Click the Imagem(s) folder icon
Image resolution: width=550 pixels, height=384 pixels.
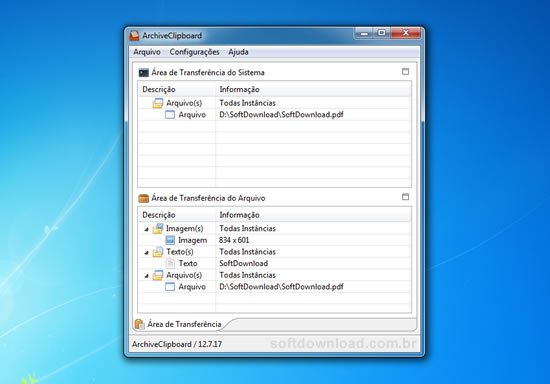158,229
